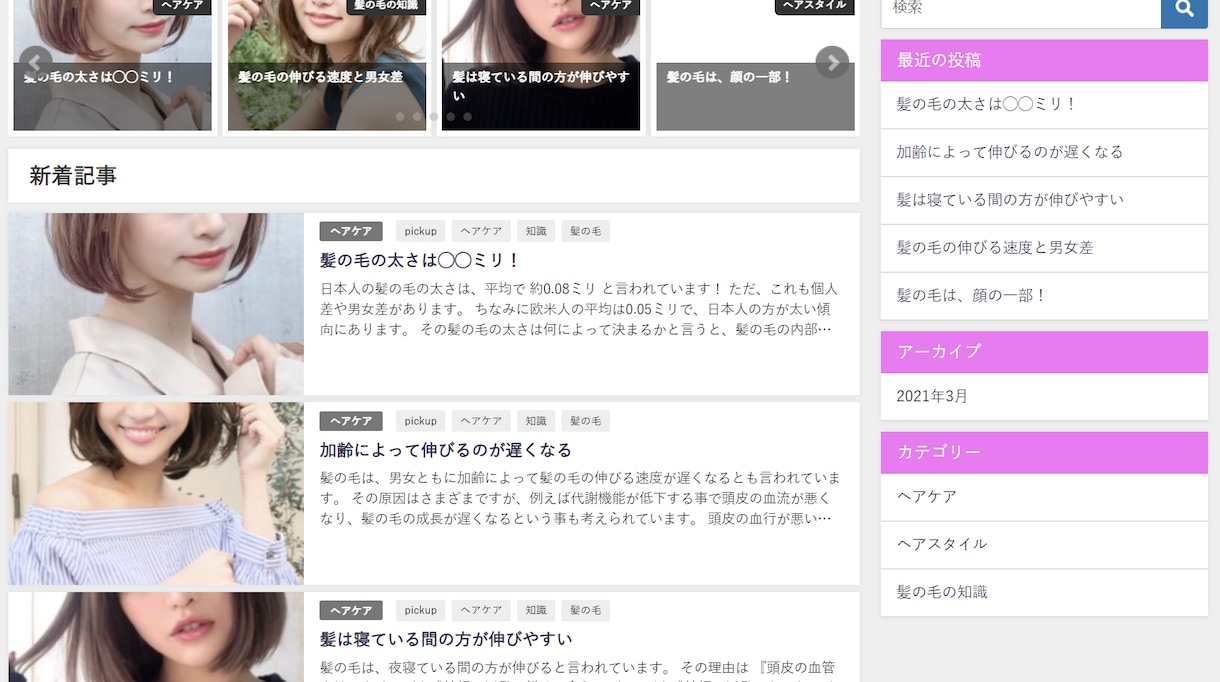Open carousel card 髪の毛の太さは◯◯ミリ!
Viewport: 1220px width, 682px height.
click(x=113, y=65)
